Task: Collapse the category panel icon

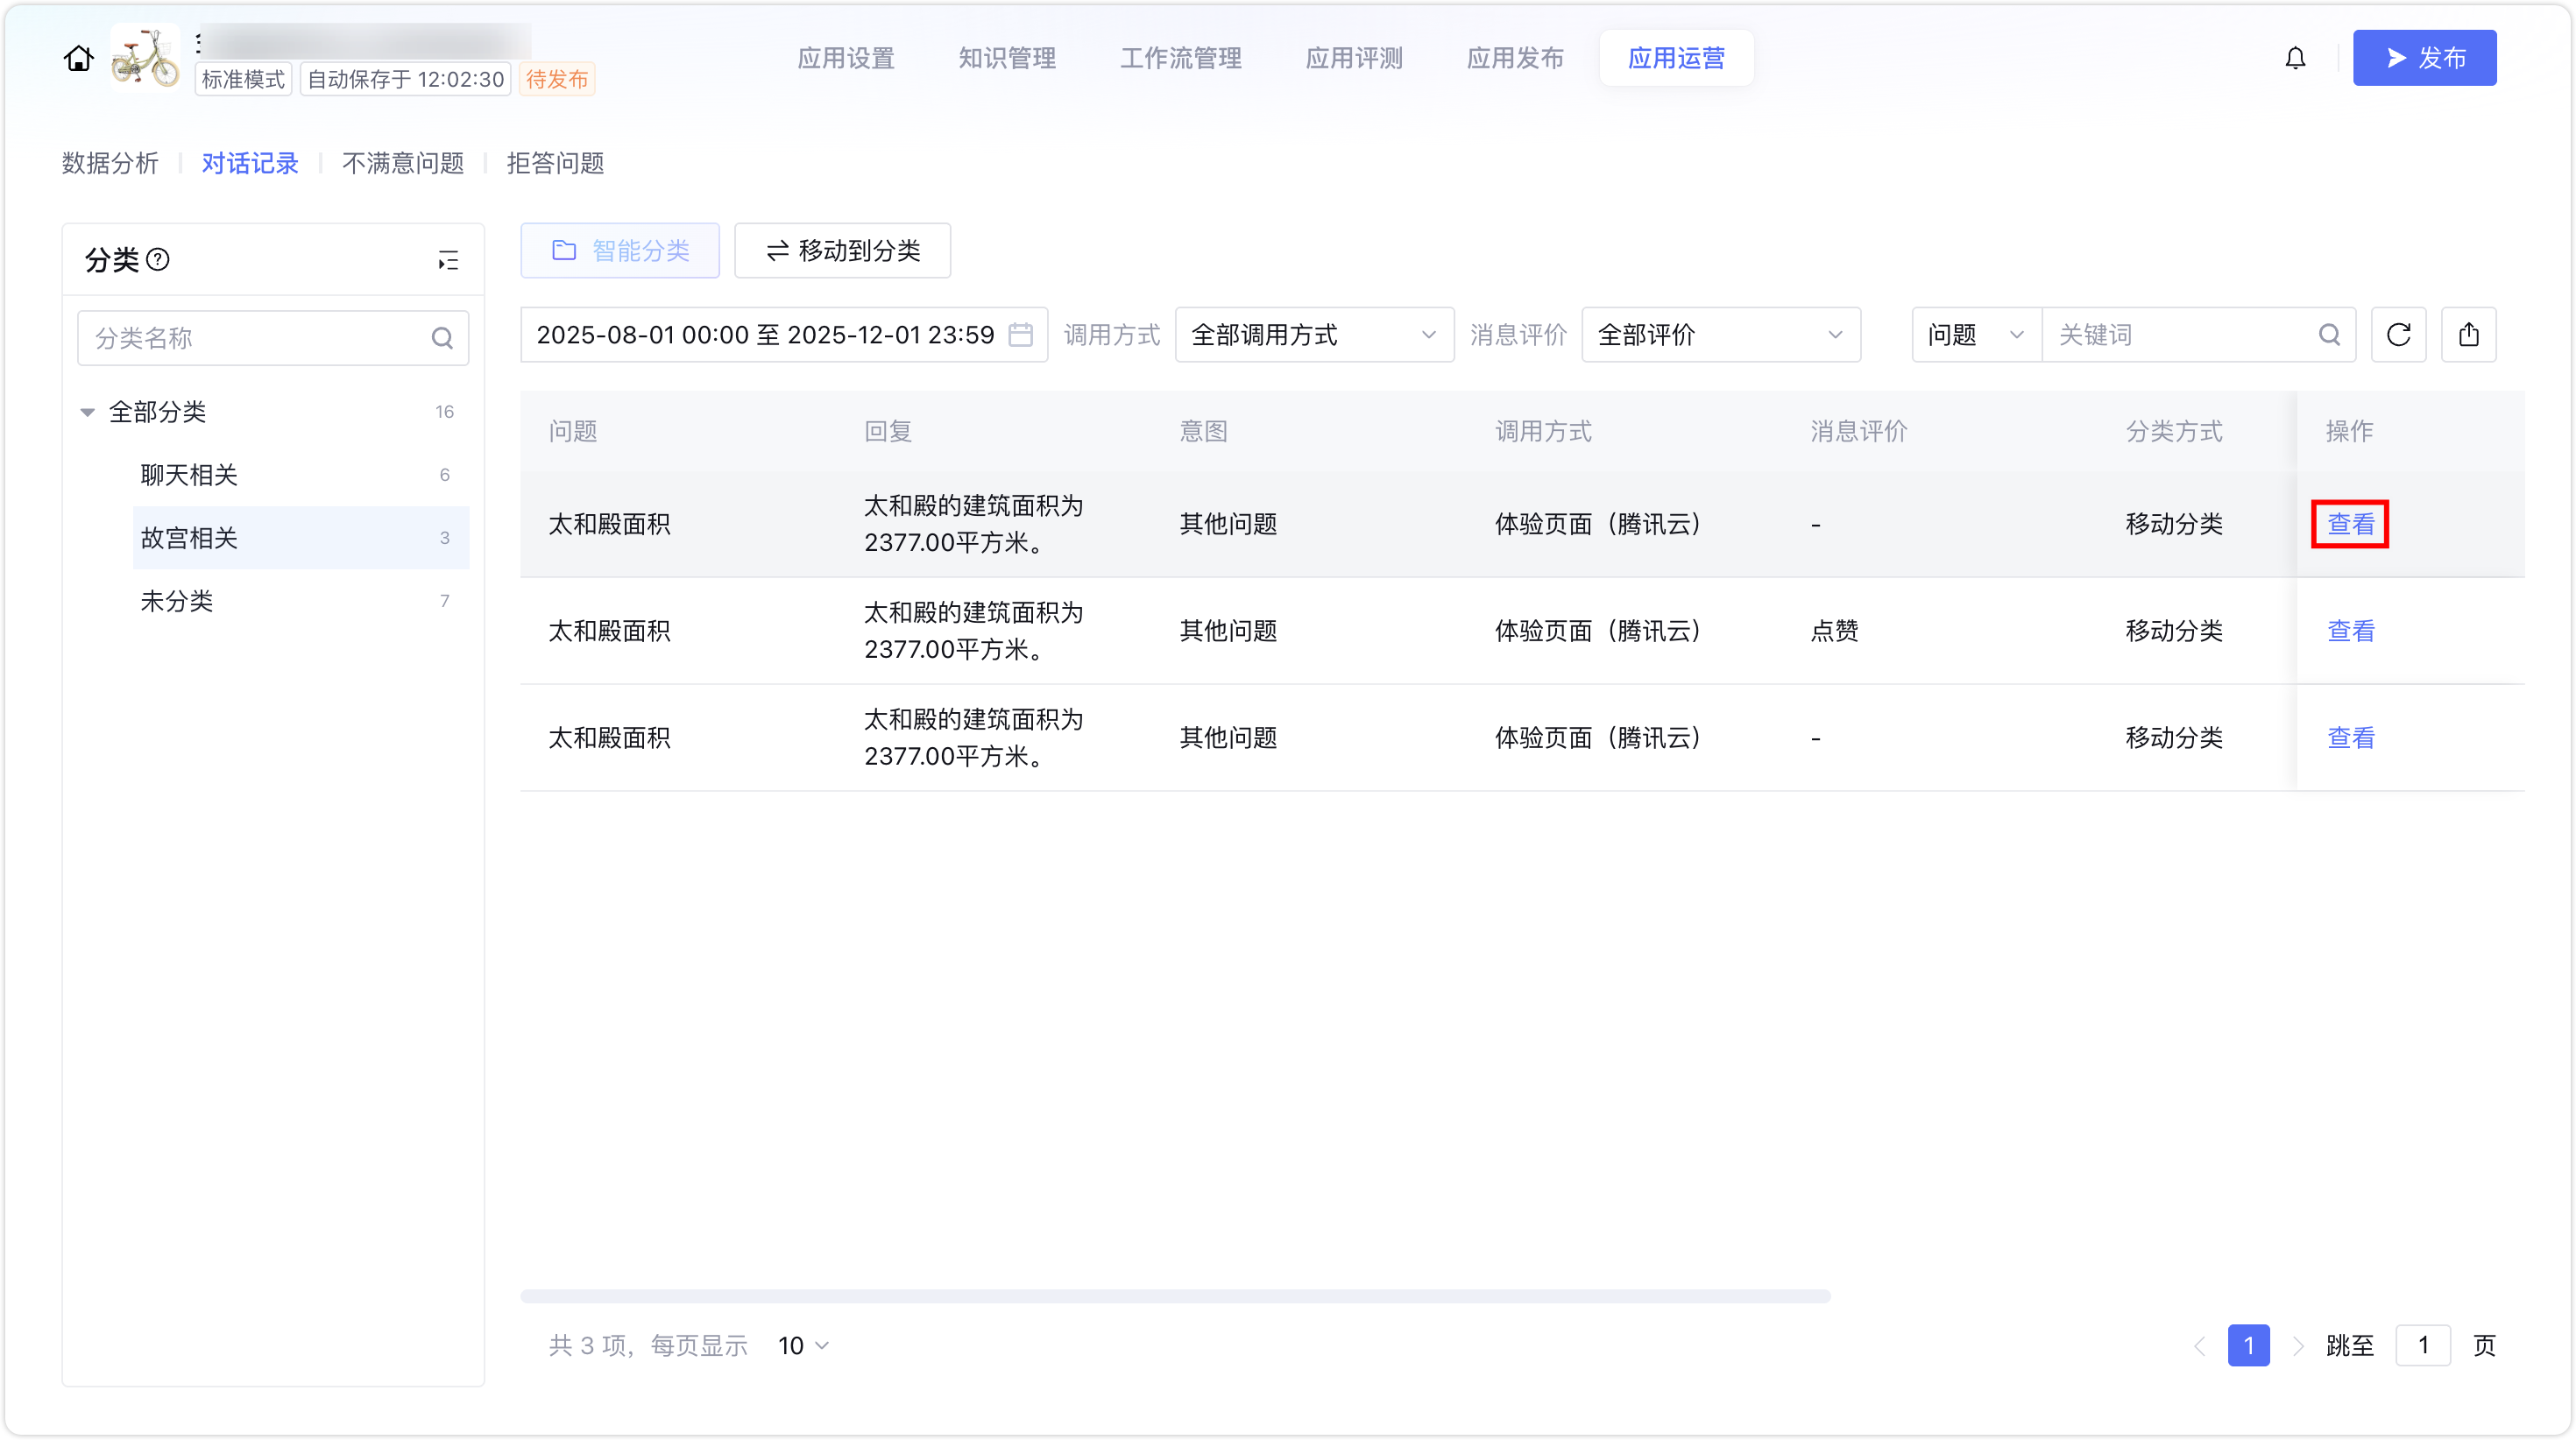Action: tap(448, 261)
